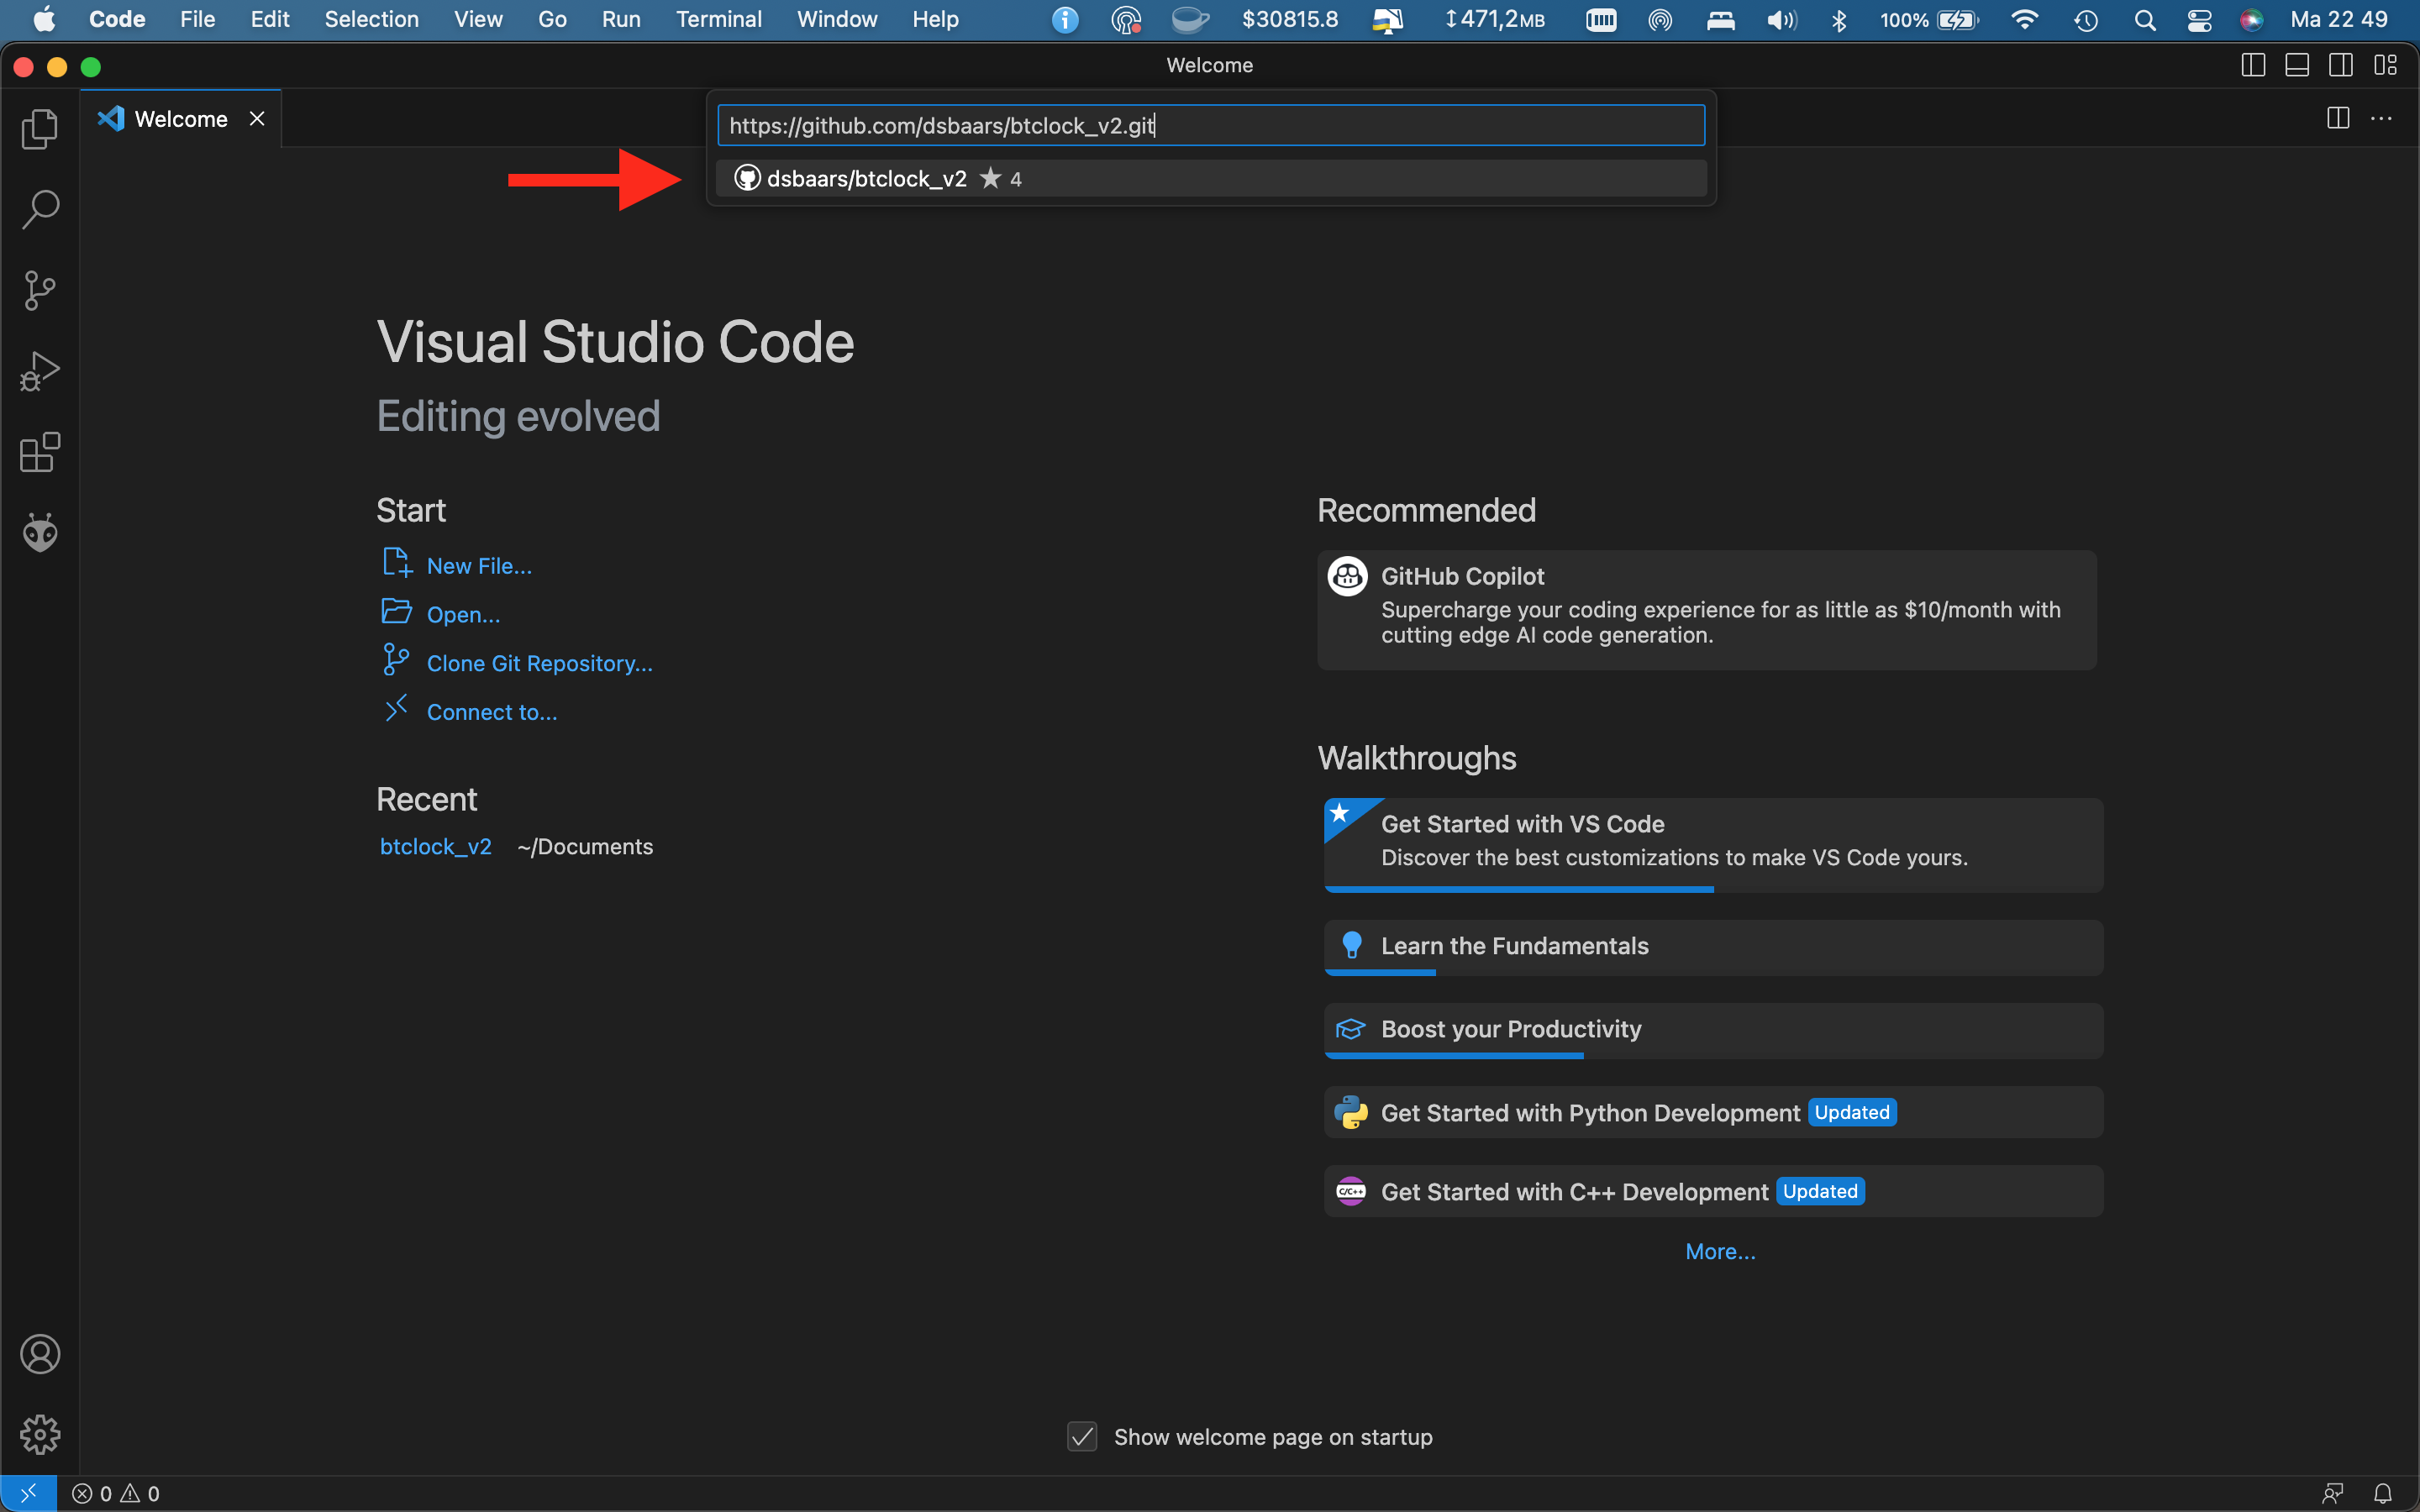Uncheck Show welcome page on startup
The image size is (2420, 1512).
1082,1437
